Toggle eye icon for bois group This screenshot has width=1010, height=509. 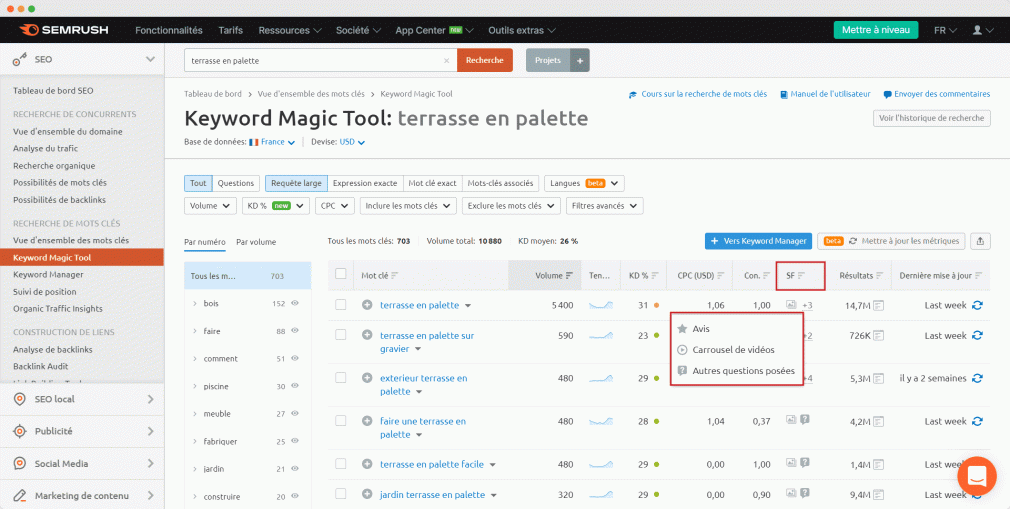pyautogui.click(x=295, y=303)
